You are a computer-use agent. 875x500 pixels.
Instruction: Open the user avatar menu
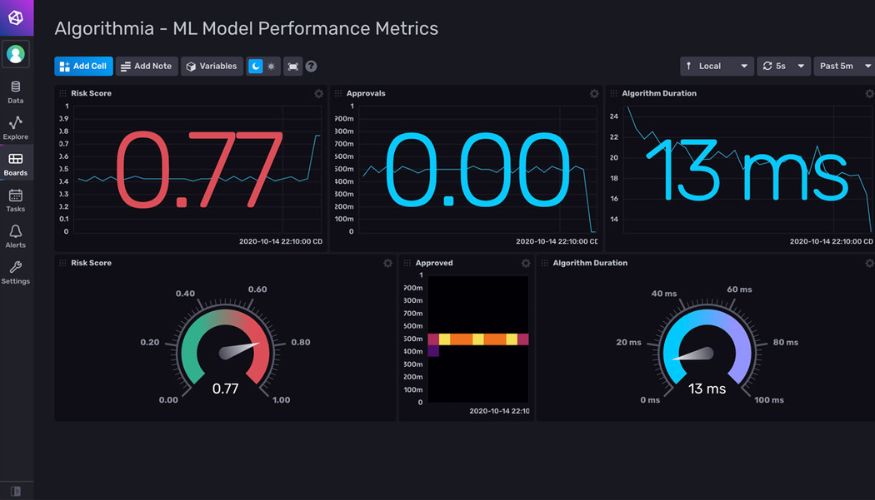pos(16,54)
